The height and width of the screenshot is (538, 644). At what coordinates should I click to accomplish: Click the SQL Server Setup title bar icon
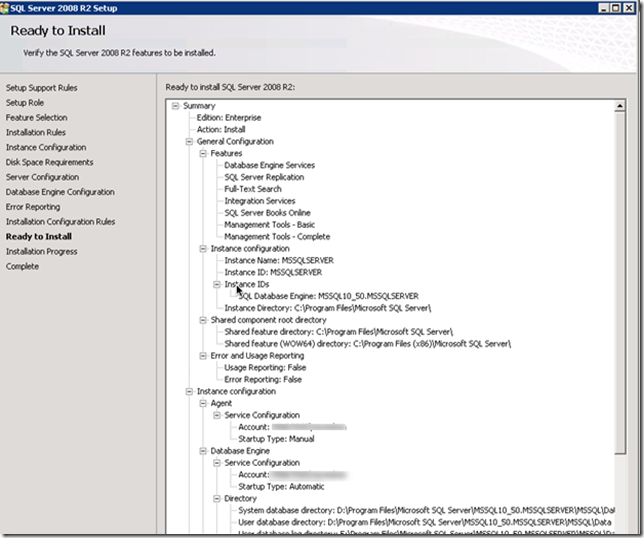5,8
